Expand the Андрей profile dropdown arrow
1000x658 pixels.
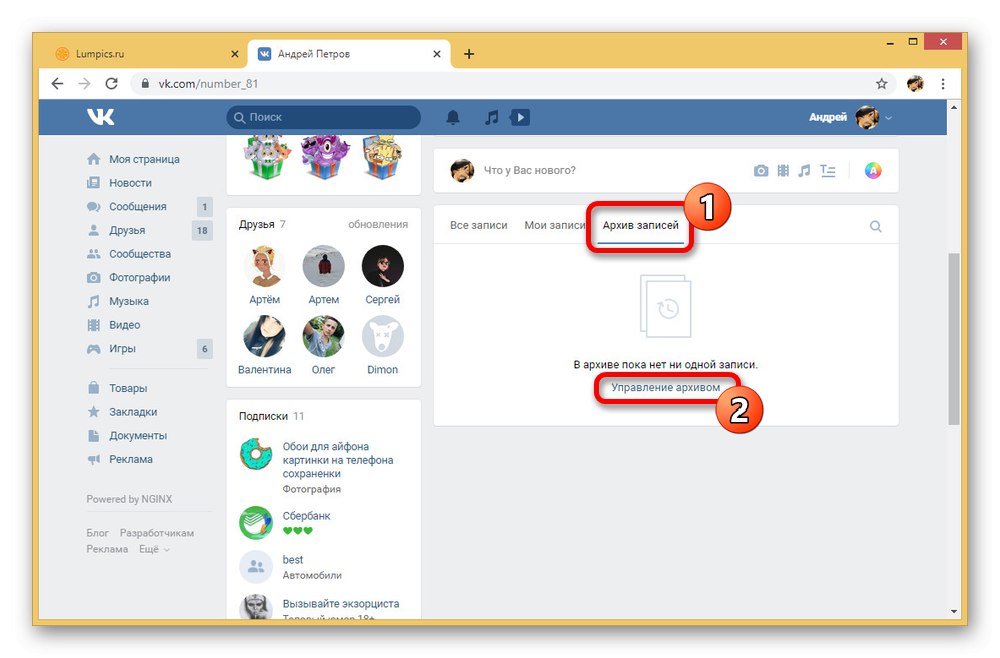(x=888, y=118)
